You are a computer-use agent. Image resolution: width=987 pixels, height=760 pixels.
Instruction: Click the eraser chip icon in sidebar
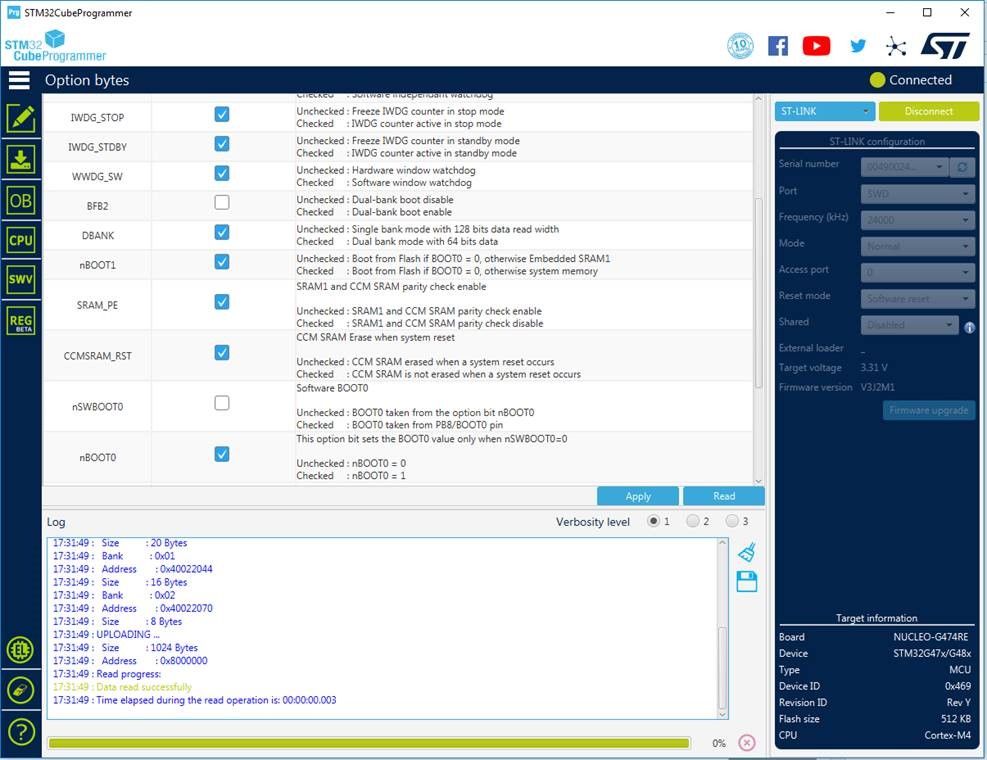21,691
